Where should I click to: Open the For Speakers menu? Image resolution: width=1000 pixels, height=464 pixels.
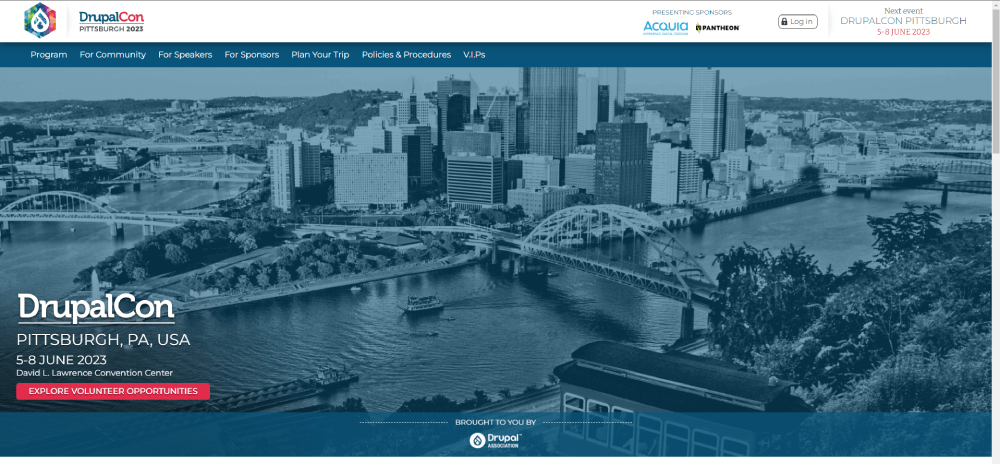click(185, 55)
